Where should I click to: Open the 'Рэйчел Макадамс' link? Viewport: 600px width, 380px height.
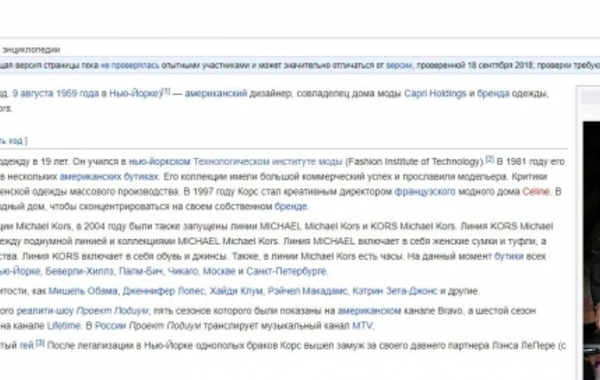(x=307, y=291)
